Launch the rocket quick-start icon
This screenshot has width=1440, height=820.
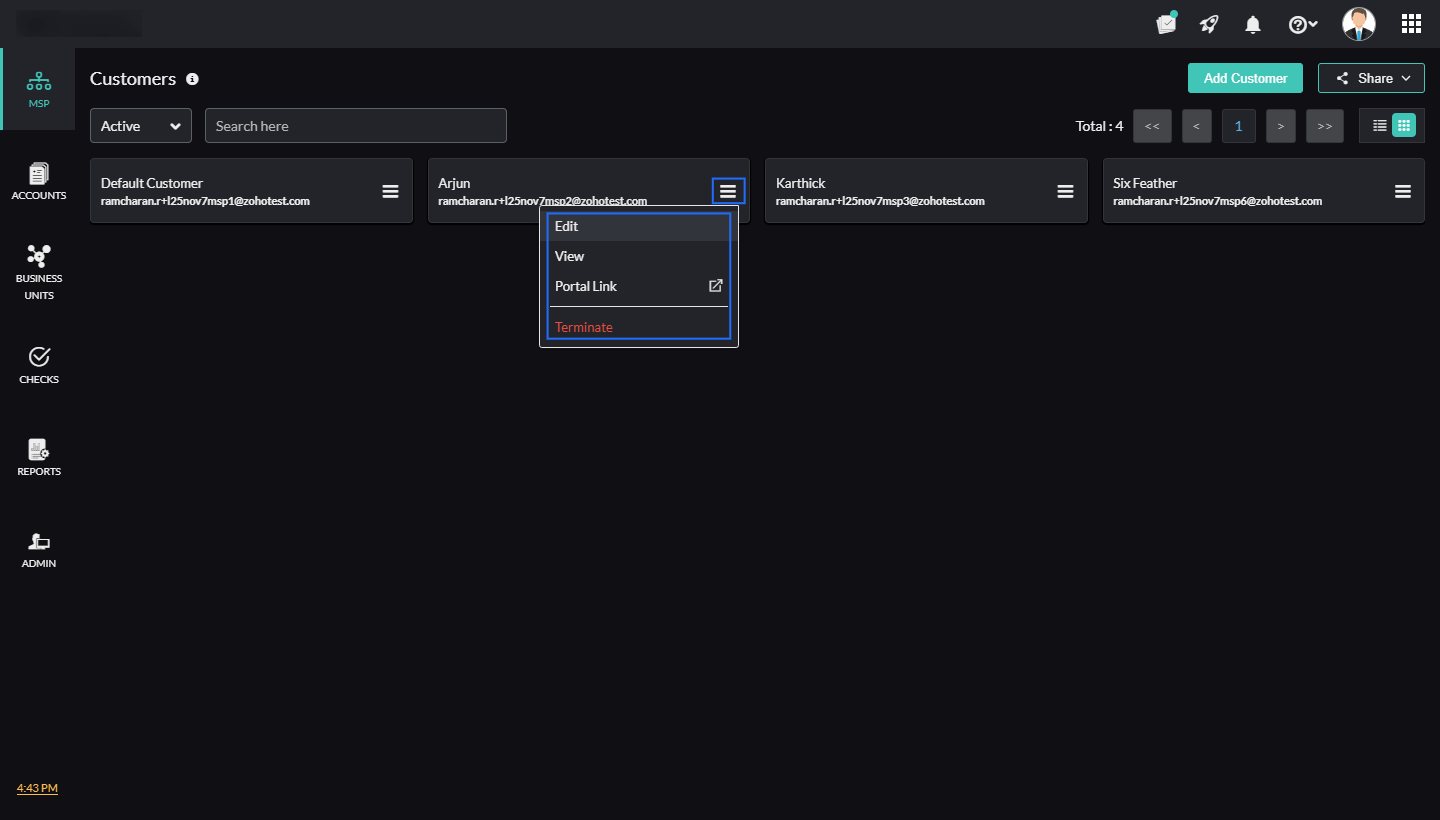1208,23
